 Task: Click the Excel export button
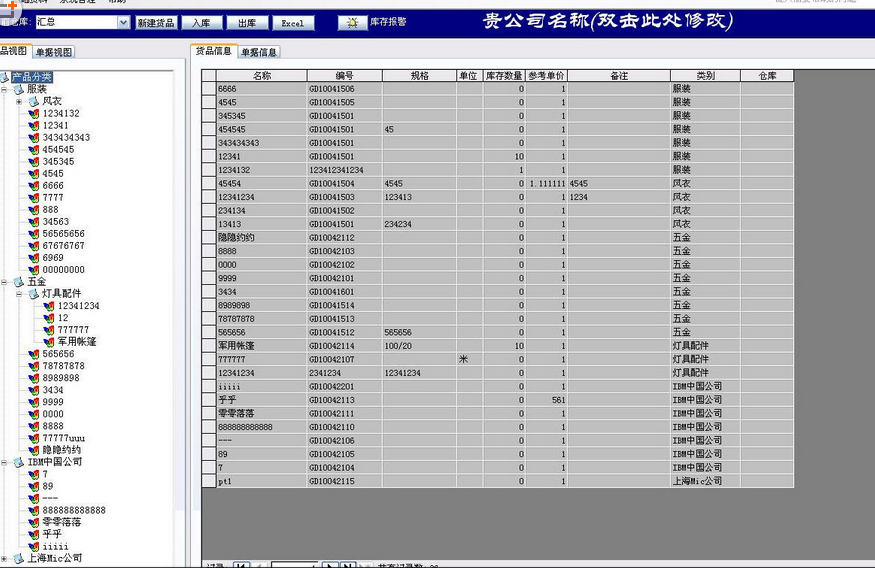[293, 23]
